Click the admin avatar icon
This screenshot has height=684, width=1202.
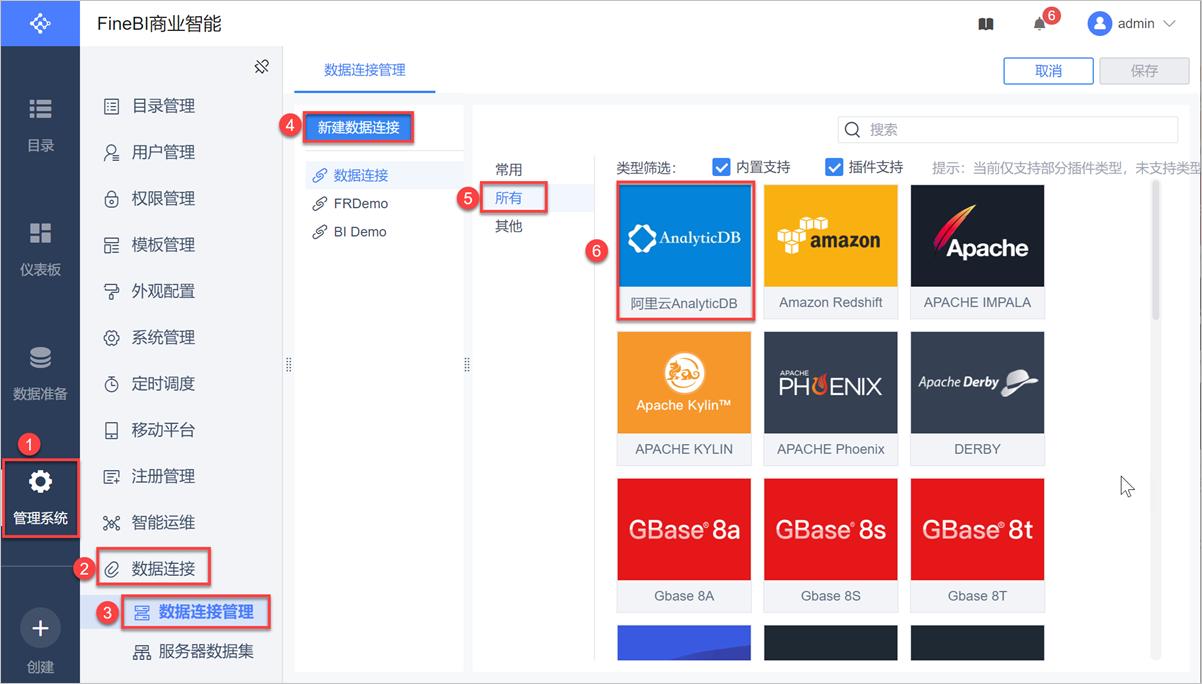[1102, 23]
